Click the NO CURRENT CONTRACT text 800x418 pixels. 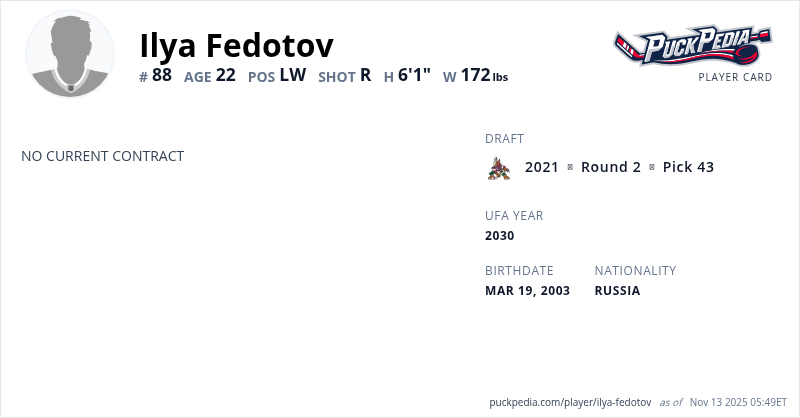click(103, 156)
